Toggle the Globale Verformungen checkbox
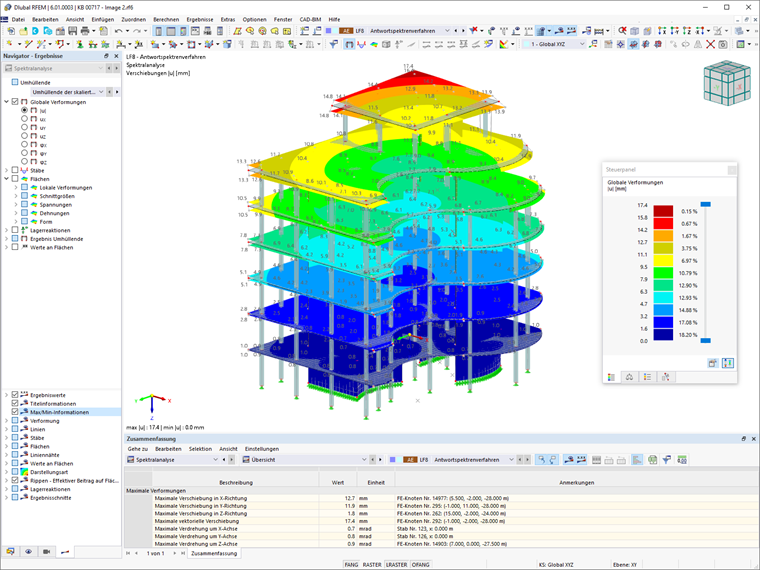 point(15,102)
